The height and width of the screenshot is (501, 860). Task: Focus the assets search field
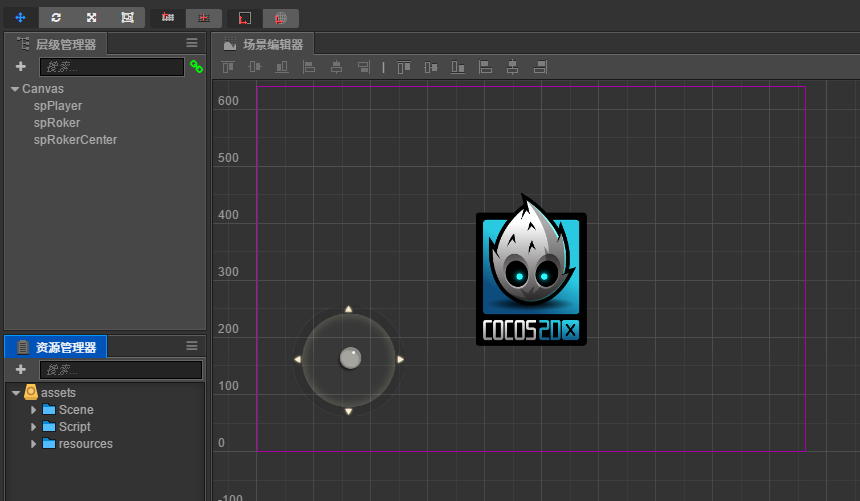[x=121, y=370]
